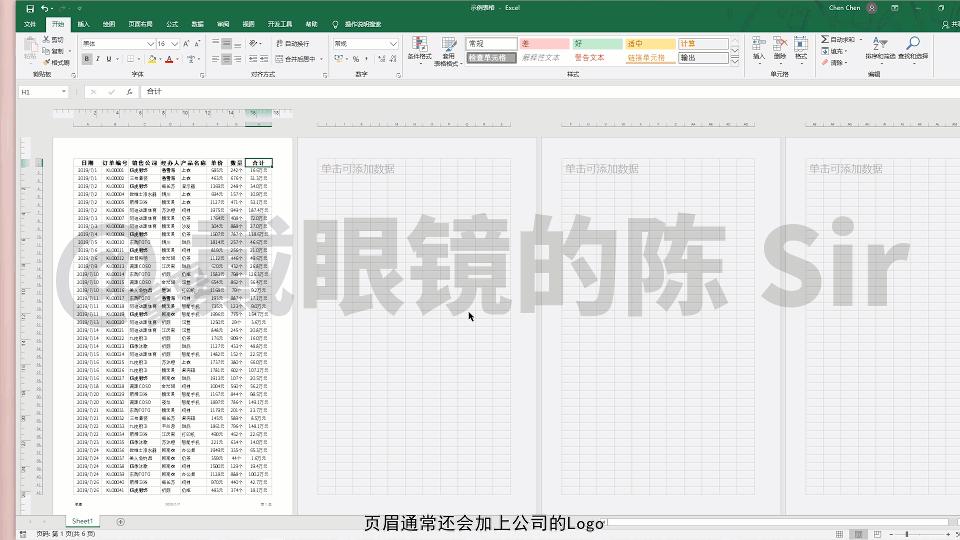
Task: Click the Tell Me search lightbulb box
Action: click(358, 24)
